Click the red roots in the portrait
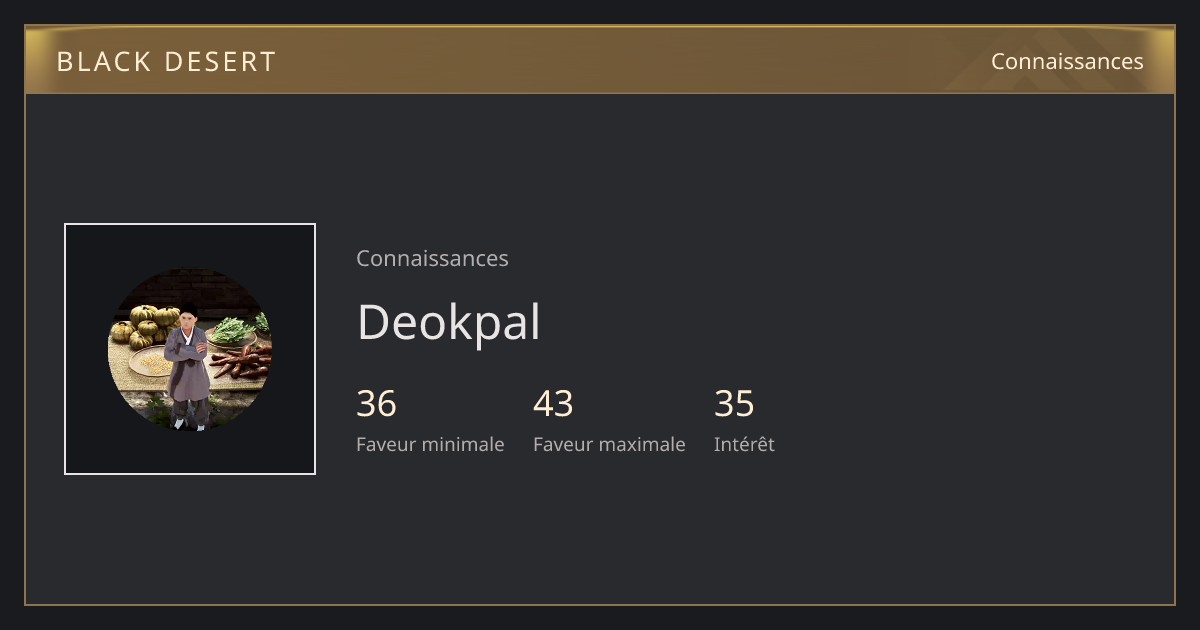The width and height of the screenshot is (1200, 630). [x=238, y=362]
